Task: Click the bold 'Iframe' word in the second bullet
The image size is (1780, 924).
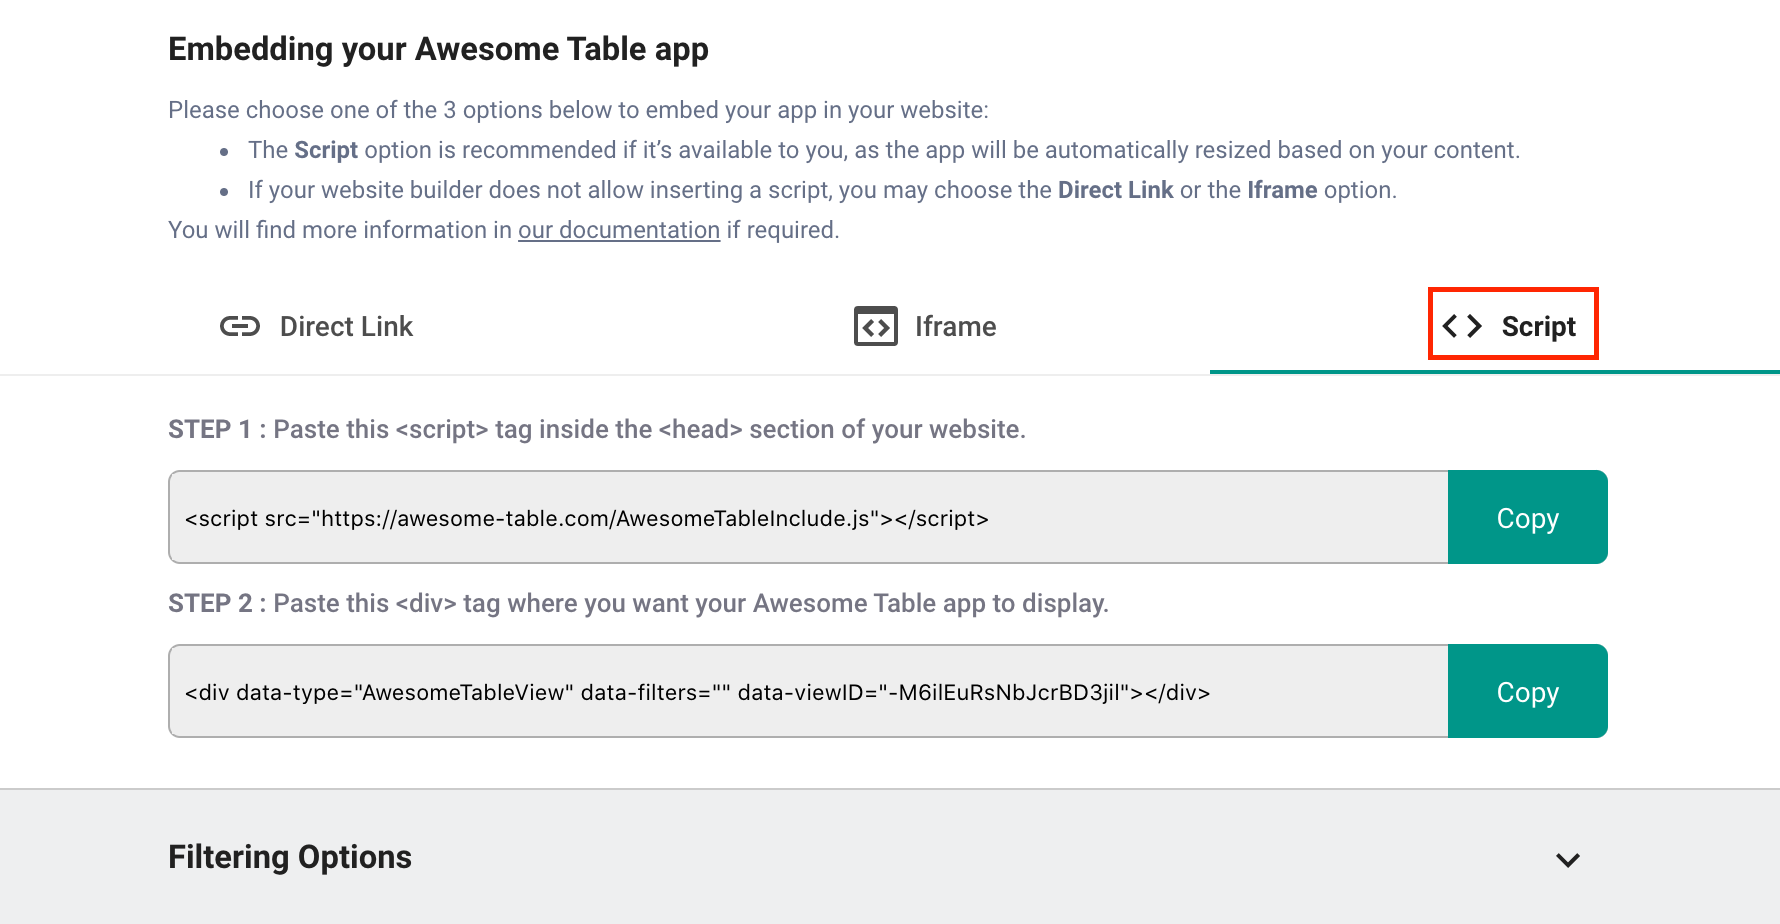Action: coord(1282,190)
